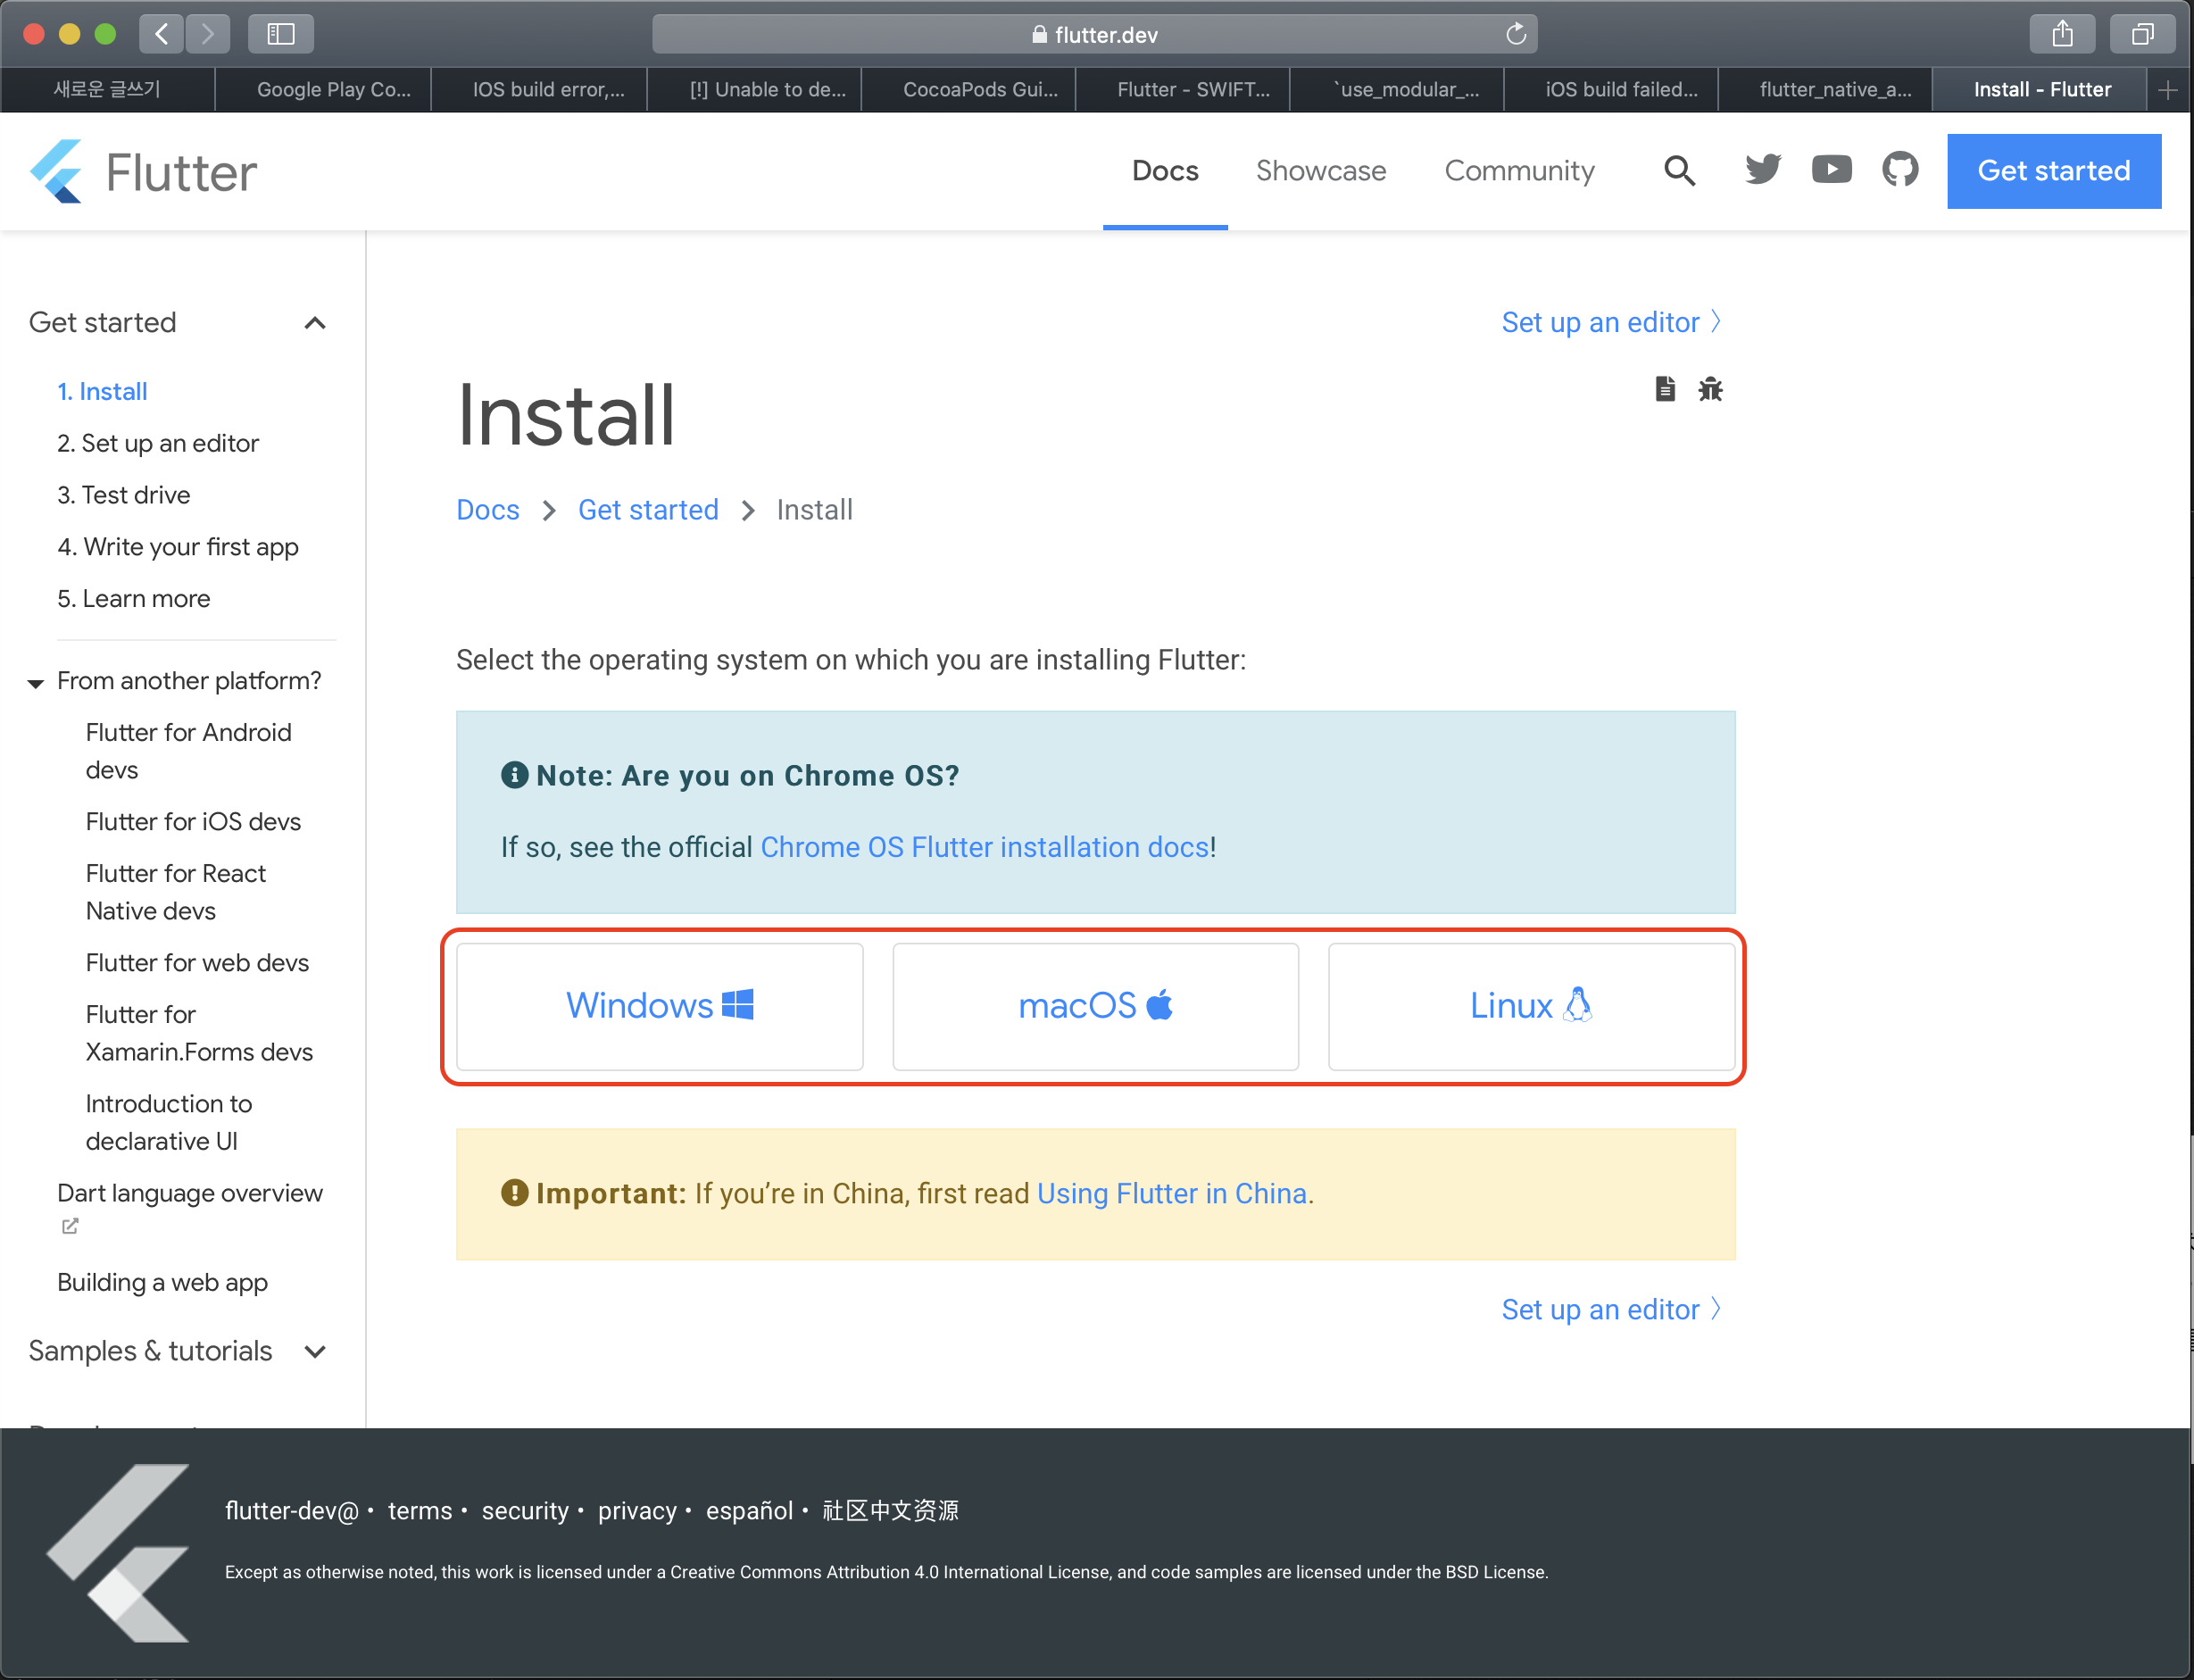The height and width of the screenshot is (1680, 2194).
Task: Switch to the CocoaPods Guides tab
Action: click(978, 90)
